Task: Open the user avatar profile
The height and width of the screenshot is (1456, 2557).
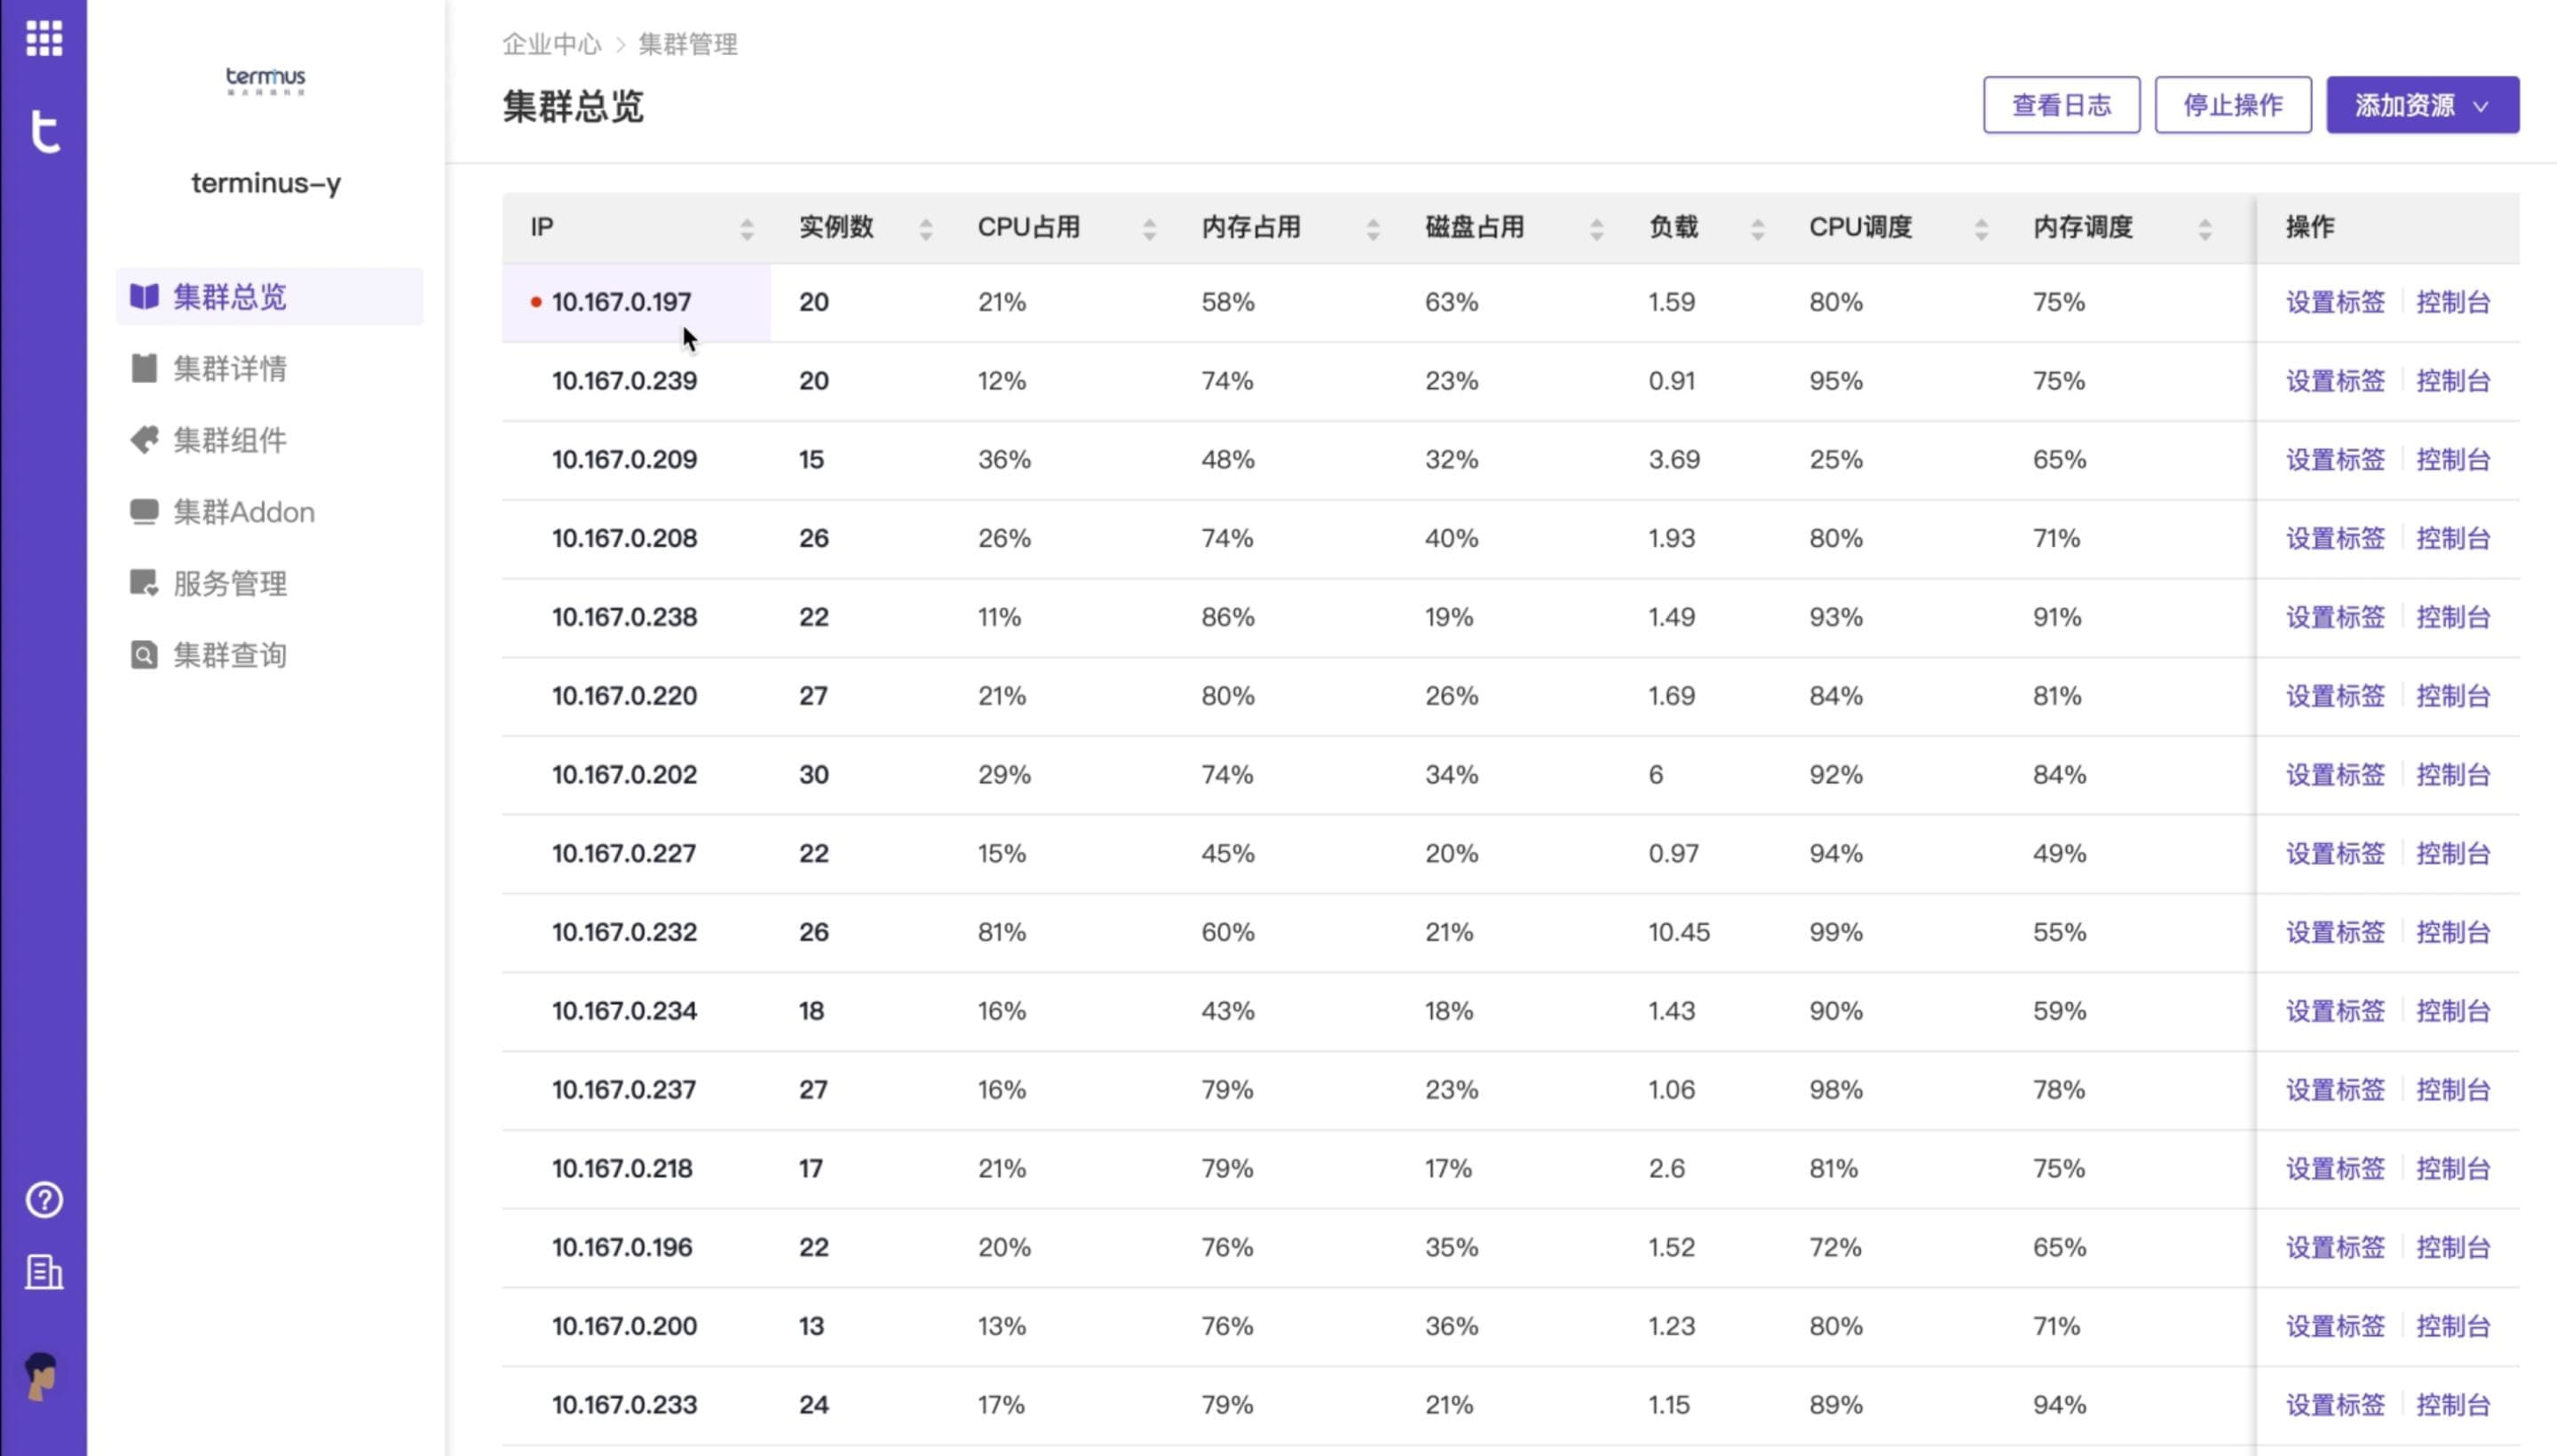Action: [42, 1376]
